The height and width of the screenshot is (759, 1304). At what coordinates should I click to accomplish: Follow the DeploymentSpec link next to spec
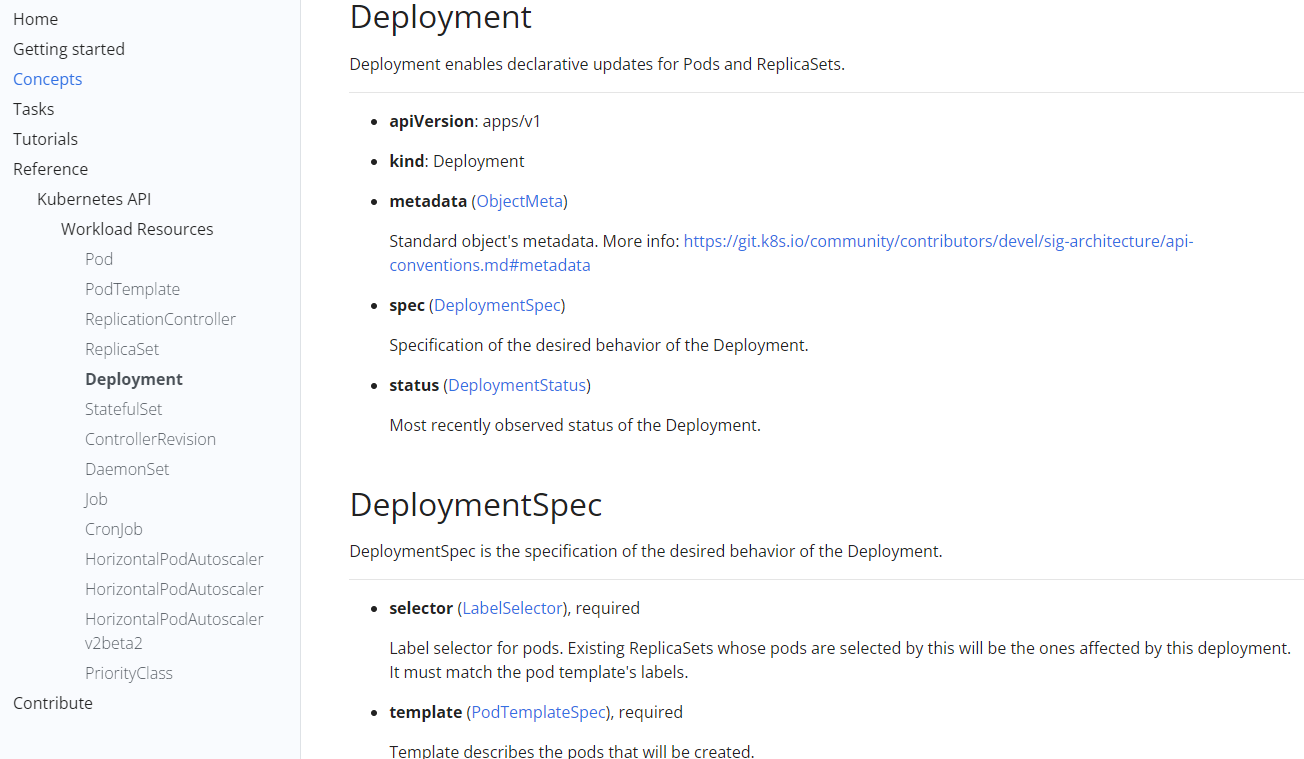click(497, 305)
